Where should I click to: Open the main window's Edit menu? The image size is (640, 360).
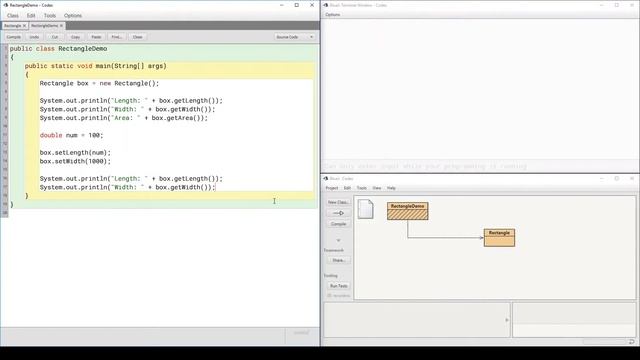tap(347, 188)
